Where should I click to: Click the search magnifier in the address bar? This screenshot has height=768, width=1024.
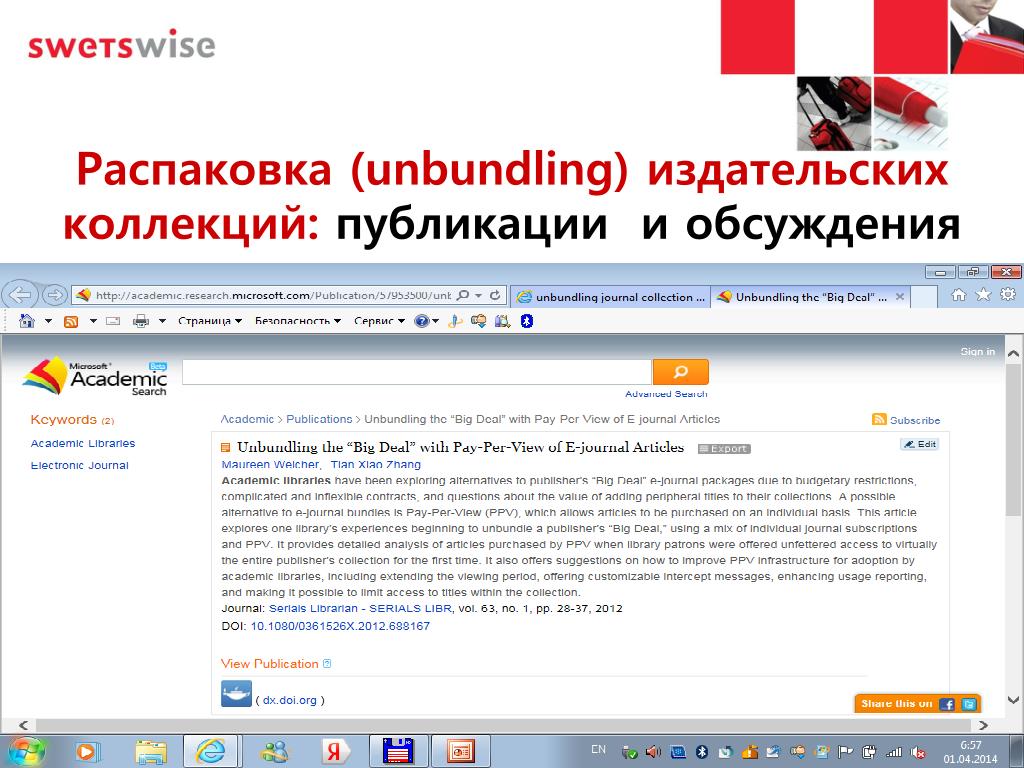463,296
